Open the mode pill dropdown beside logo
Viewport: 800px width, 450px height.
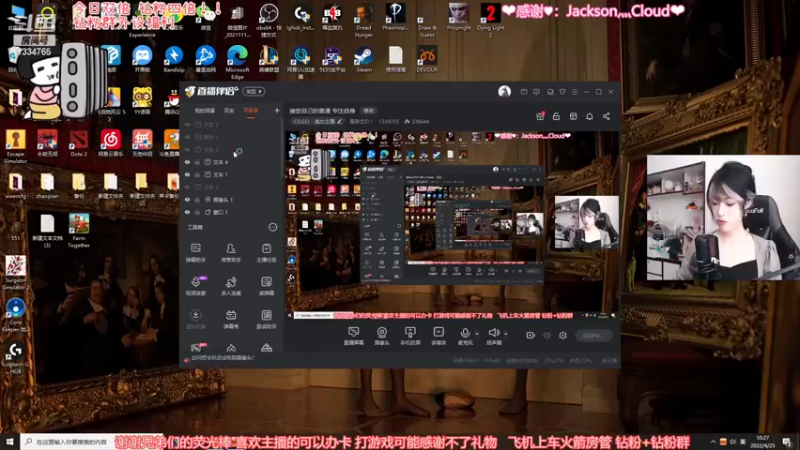(254, 91)
